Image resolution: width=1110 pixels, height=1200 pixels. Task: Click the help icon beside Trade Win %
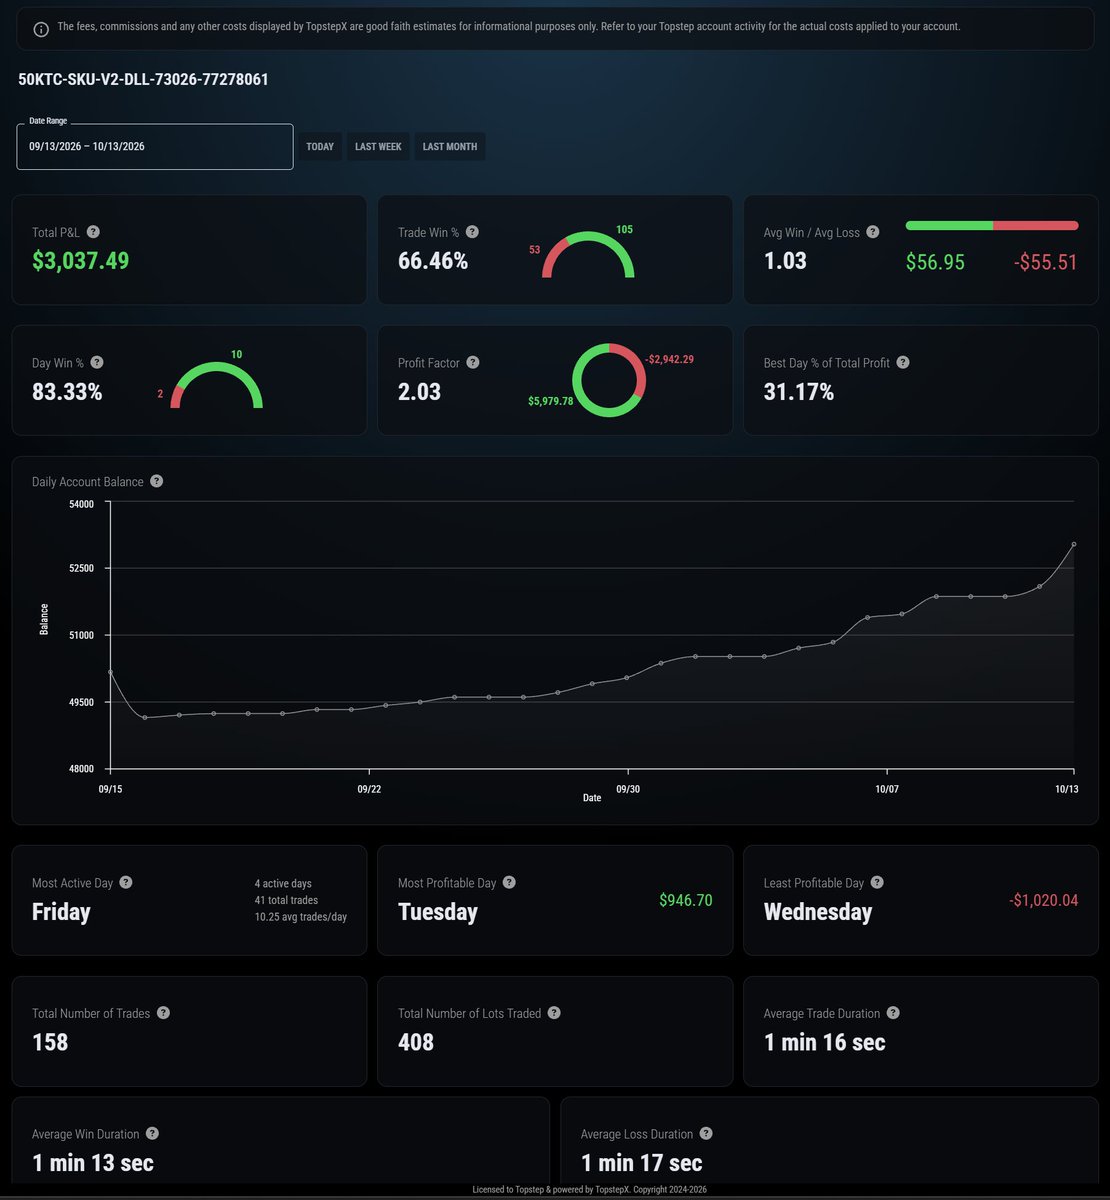[473, 232]
